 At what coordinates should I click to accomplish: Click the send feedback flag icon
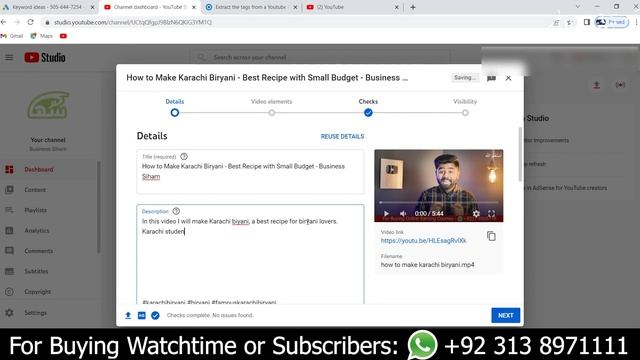[x=491, y=78]
